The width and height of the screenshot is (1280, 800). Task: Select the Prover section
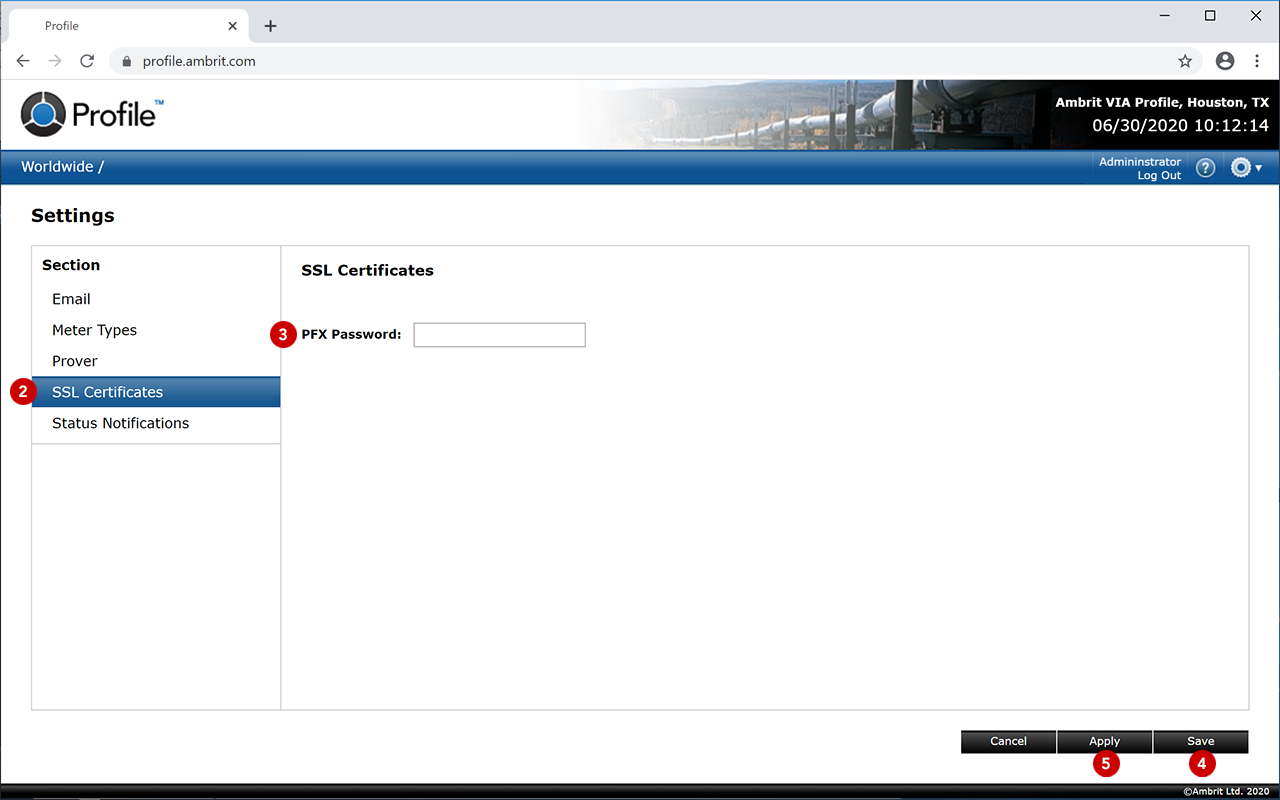[x=156, y=361]
